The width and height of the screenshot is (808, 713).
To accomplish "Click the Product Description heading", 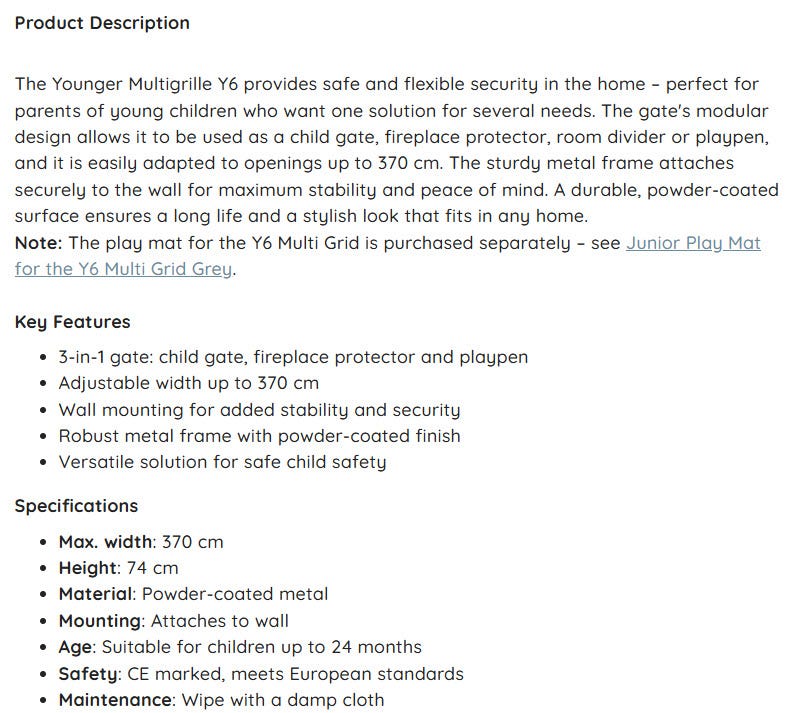I will point(102,23).
